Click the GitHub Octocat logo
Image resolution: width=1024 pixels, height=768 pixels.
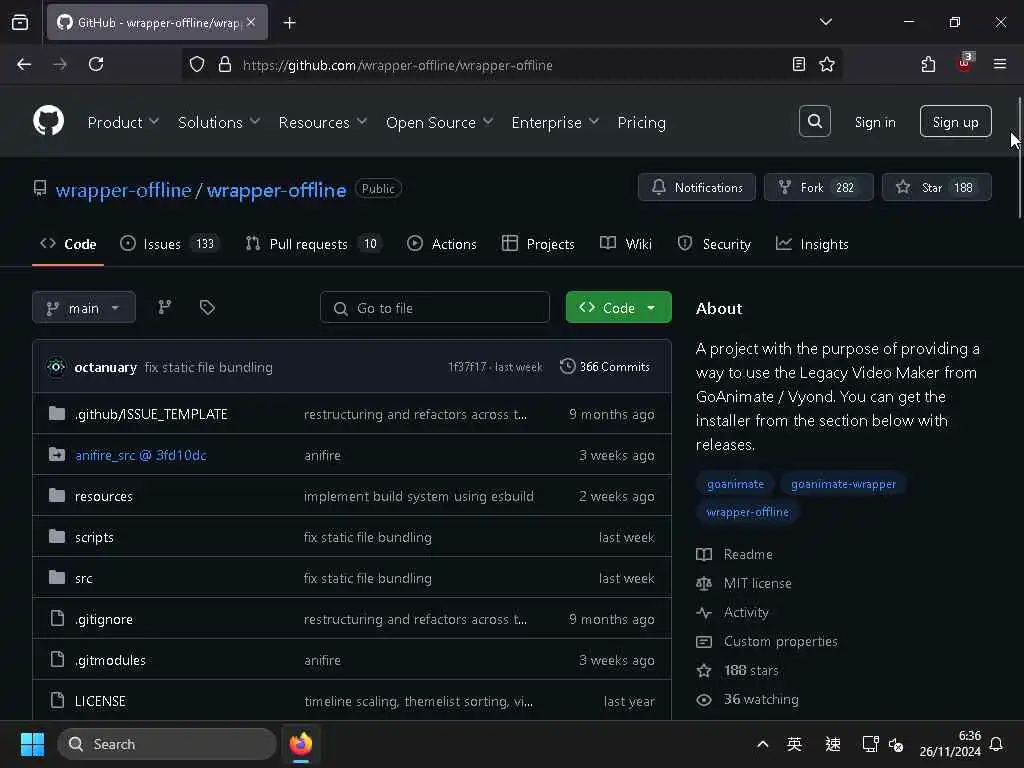pos(48,121)
